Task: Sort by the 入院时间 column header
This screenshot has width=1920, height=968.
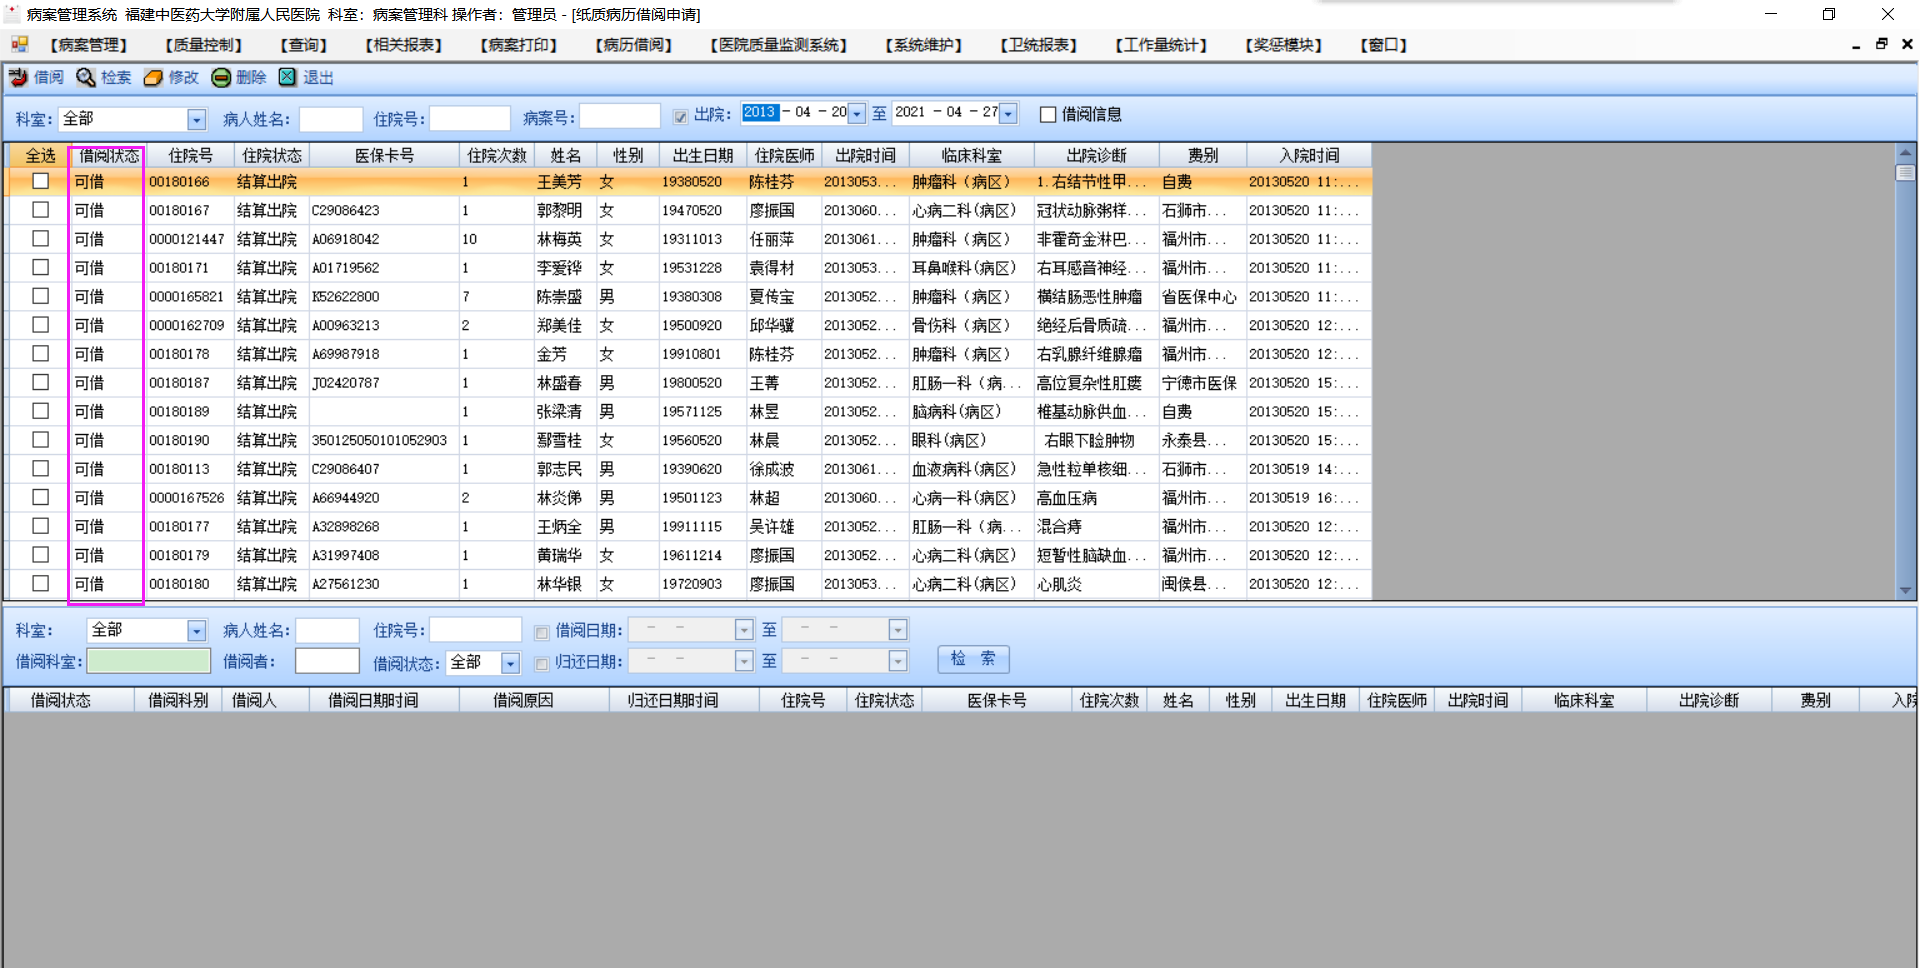Action: click(x=1309, y=155)
